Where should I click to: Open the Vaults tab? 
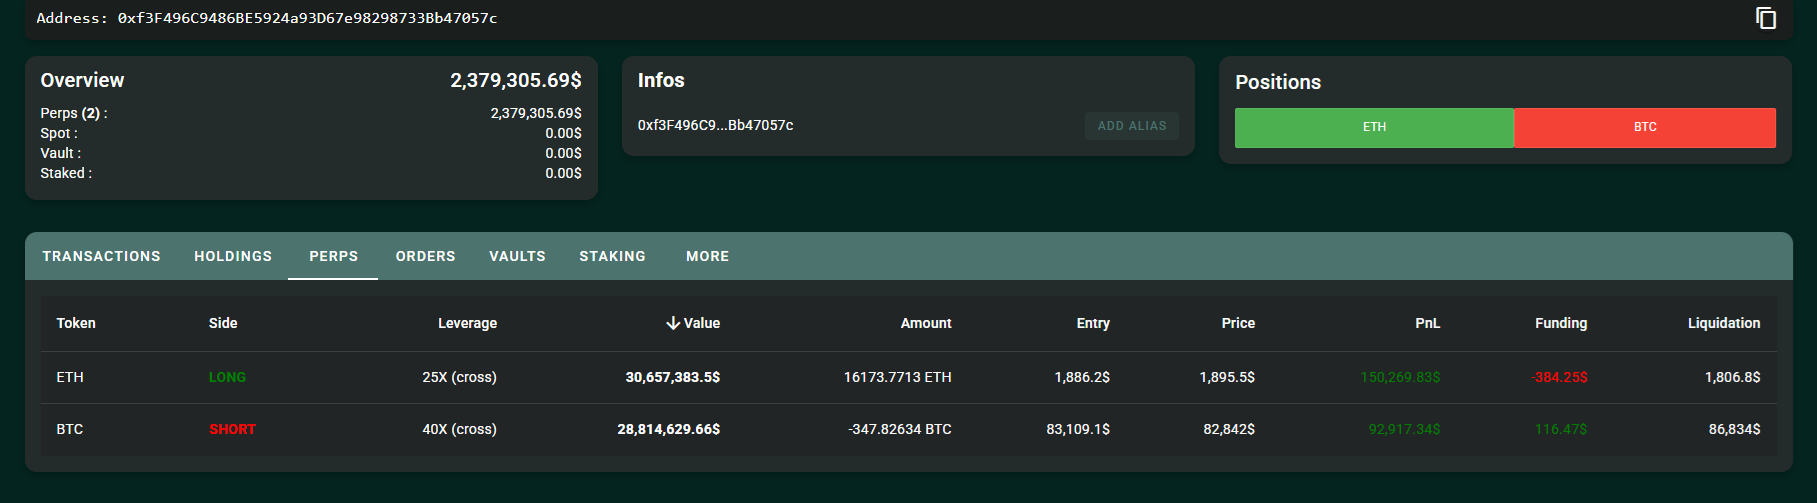click(517, 256)
